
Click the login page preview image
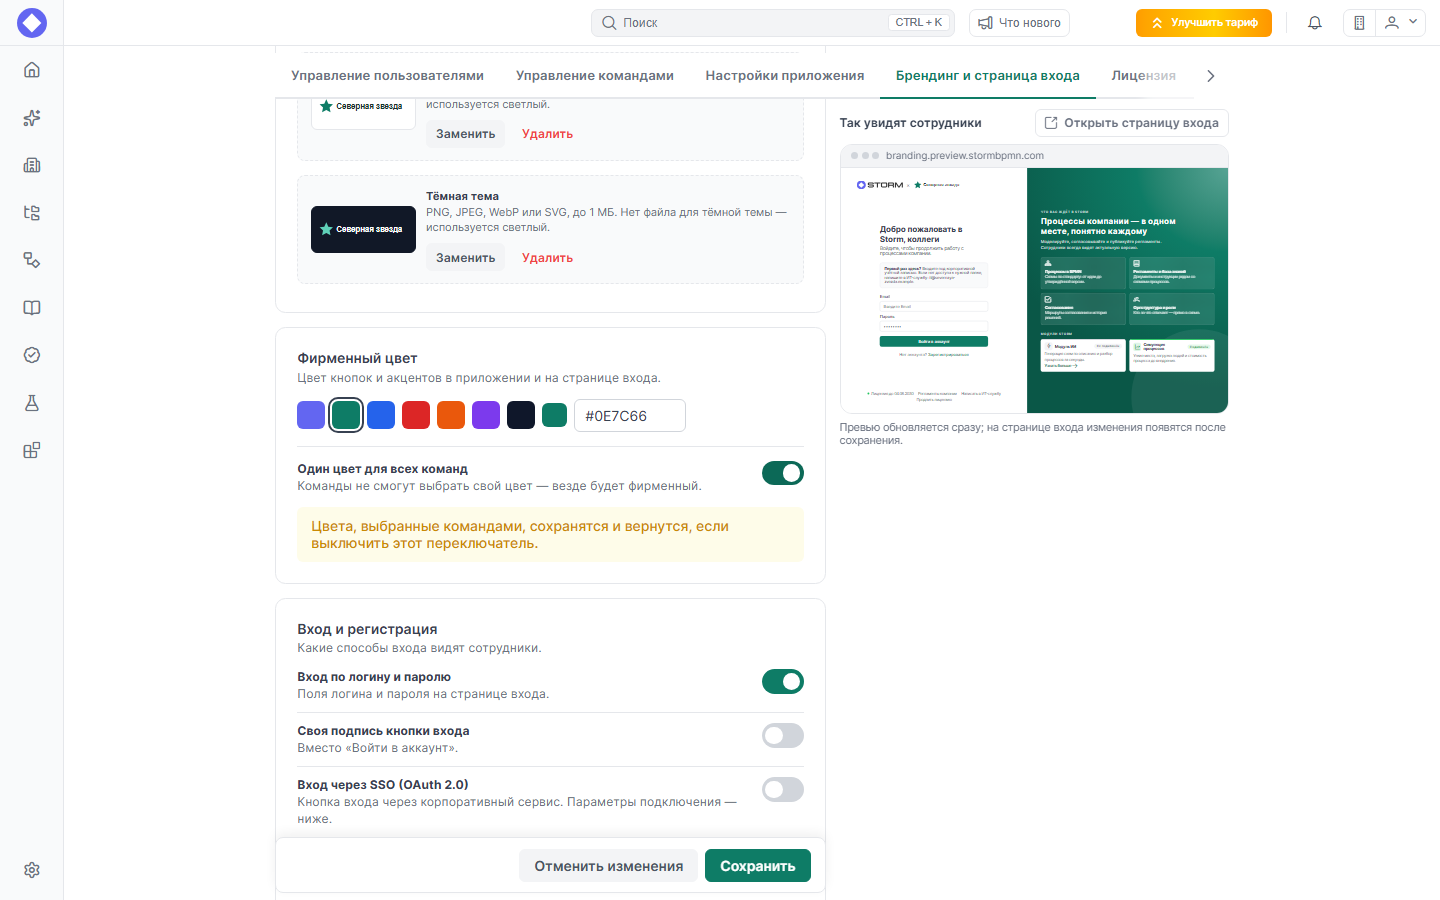[1034, 290]
